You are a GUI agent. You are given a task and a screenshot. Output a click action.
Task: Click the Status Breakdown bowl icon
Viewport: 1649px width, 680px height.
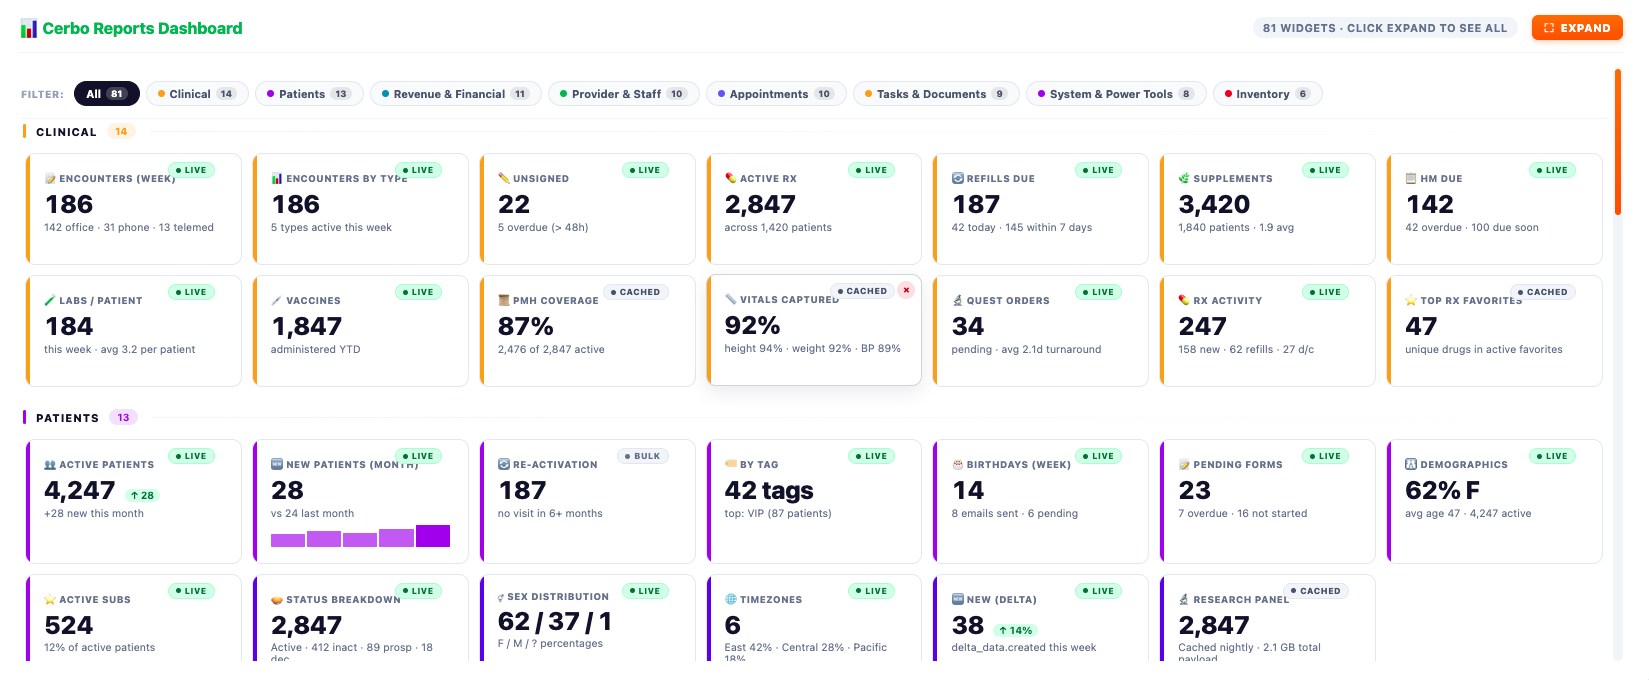277,600
